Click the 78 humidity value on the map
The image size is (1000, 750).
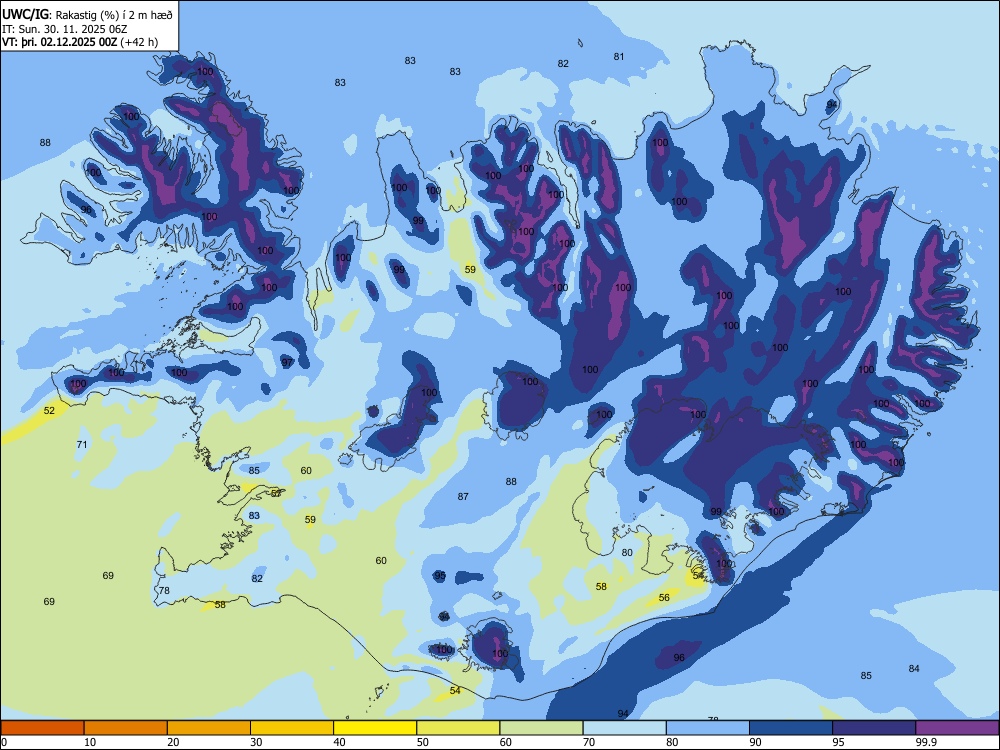tap(164, 591)
